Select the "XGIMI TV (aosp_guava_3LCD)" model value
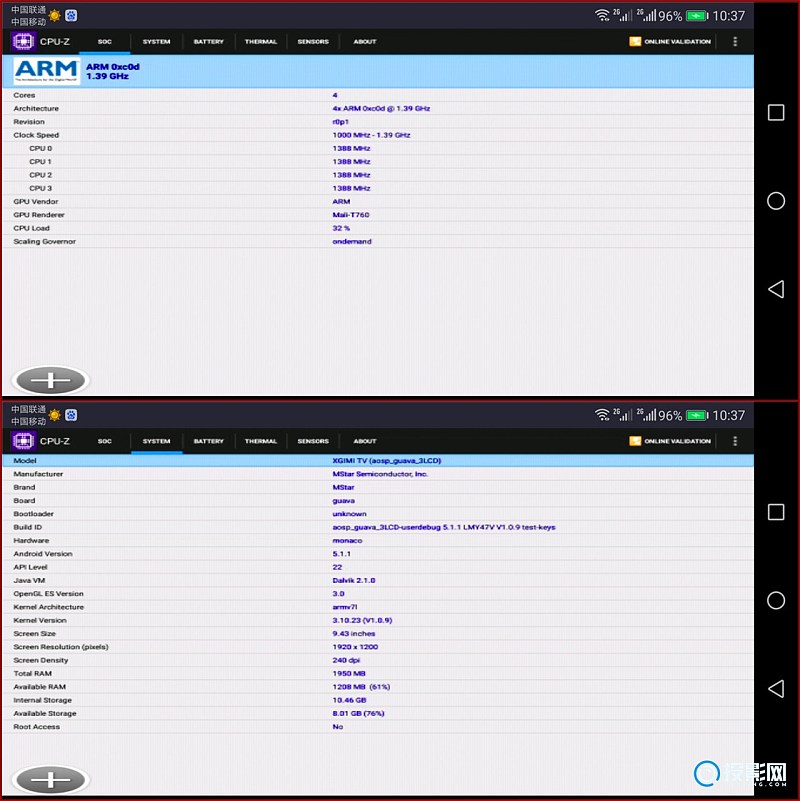Screen dimensions: 800x801 pyautogui.click(x=387, y=460)
